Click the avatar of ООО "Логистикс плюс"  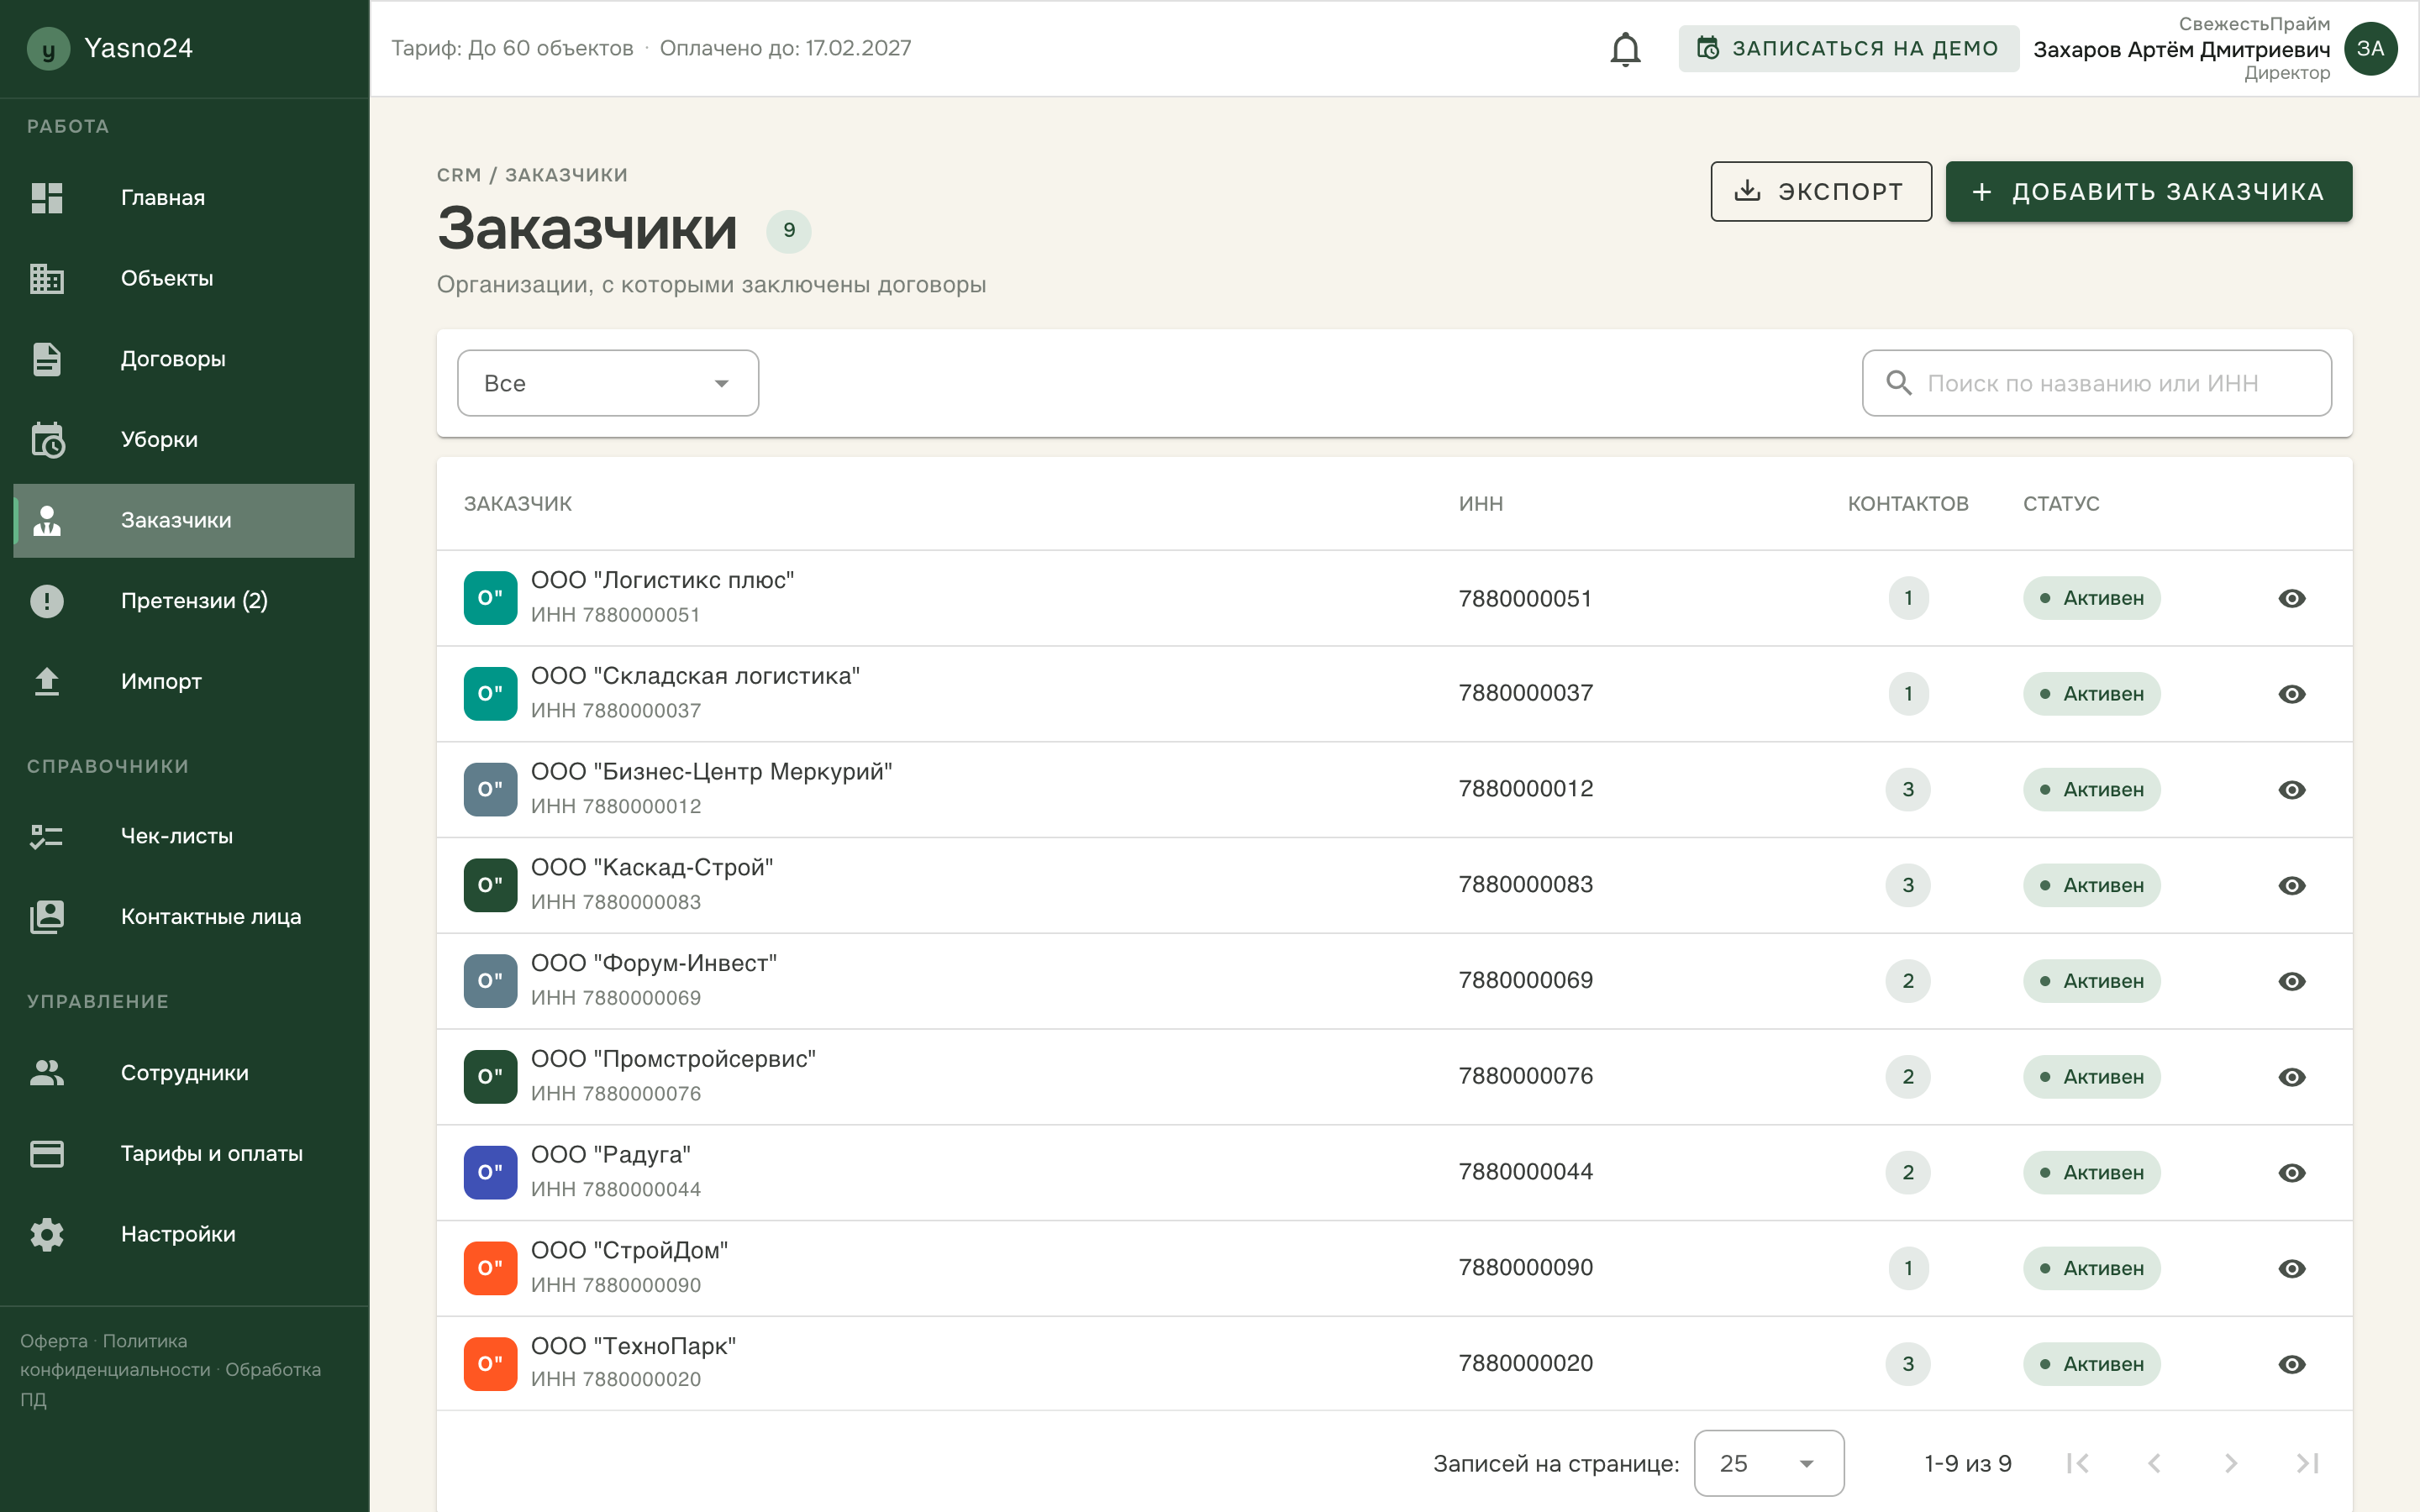tap(490, 598)
